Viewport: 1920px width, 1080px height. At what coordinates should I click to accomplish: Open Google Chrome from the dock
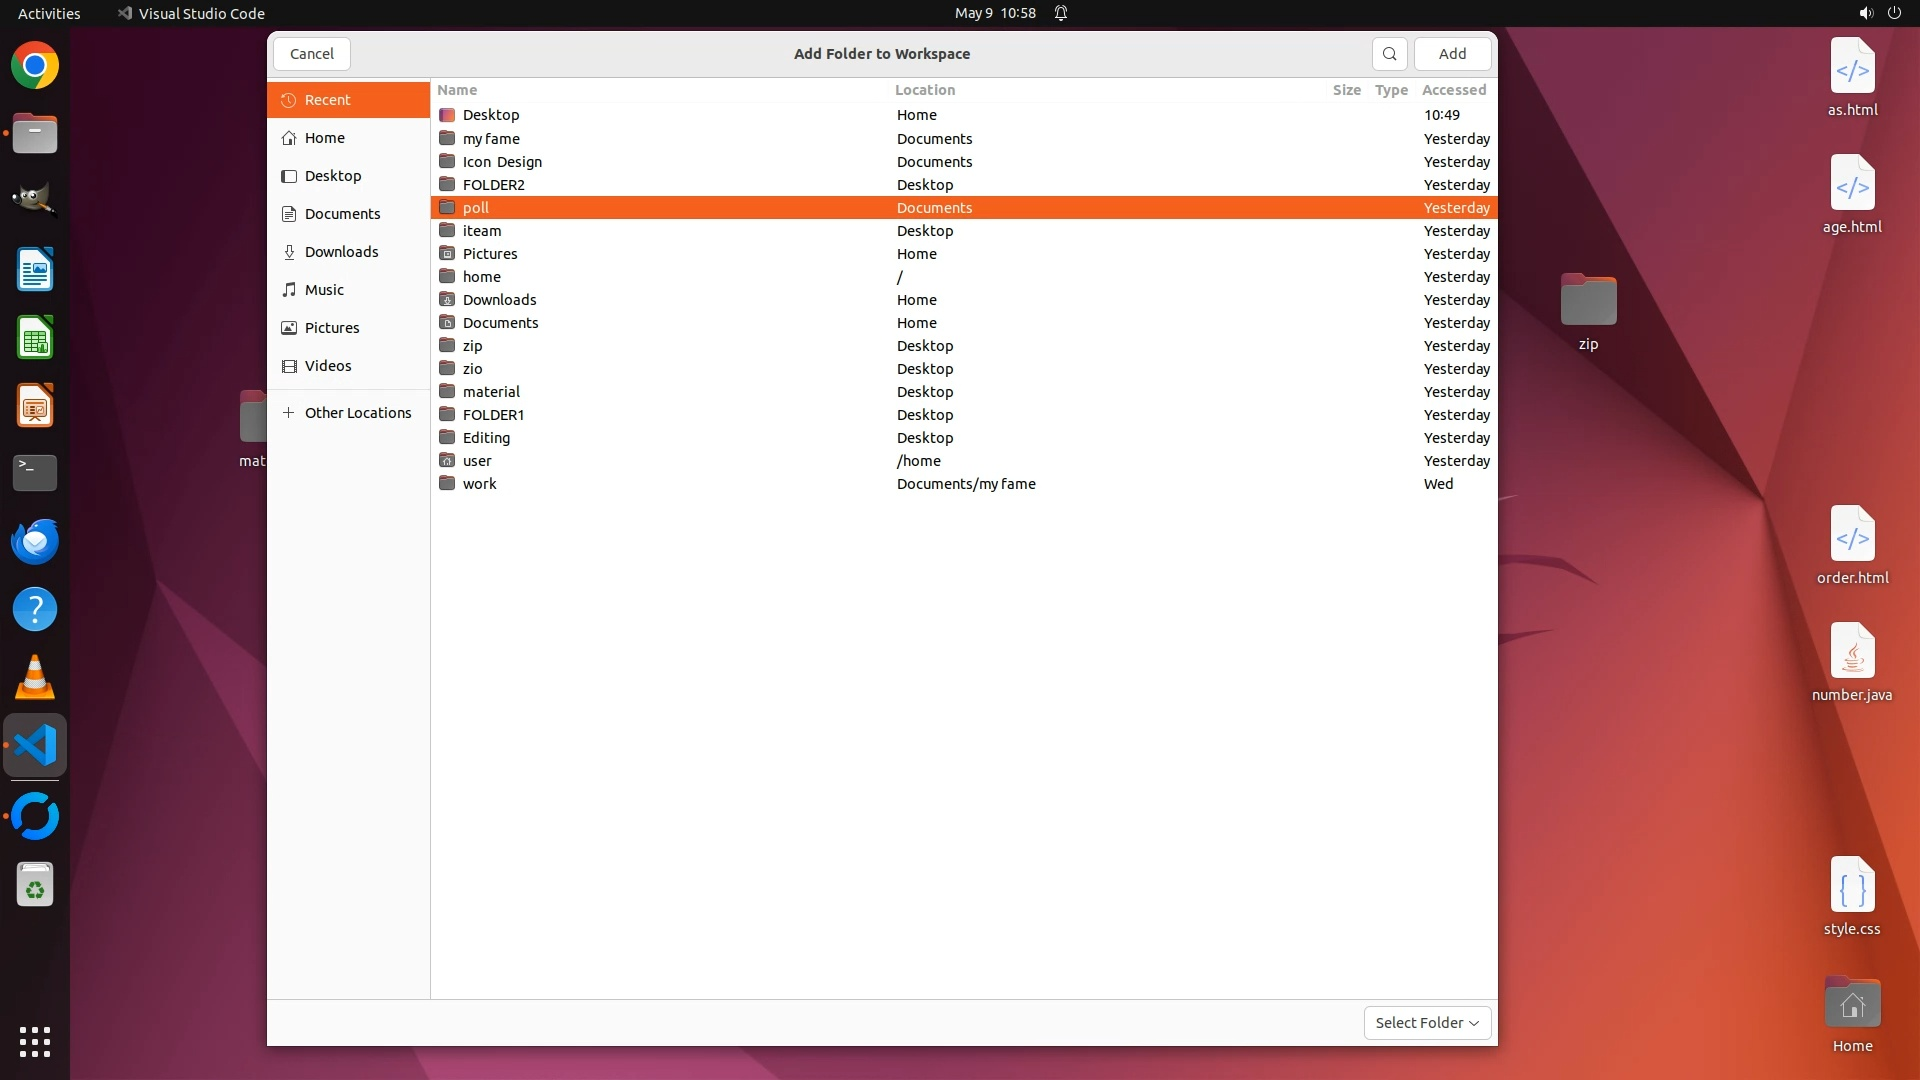point(35,66)
